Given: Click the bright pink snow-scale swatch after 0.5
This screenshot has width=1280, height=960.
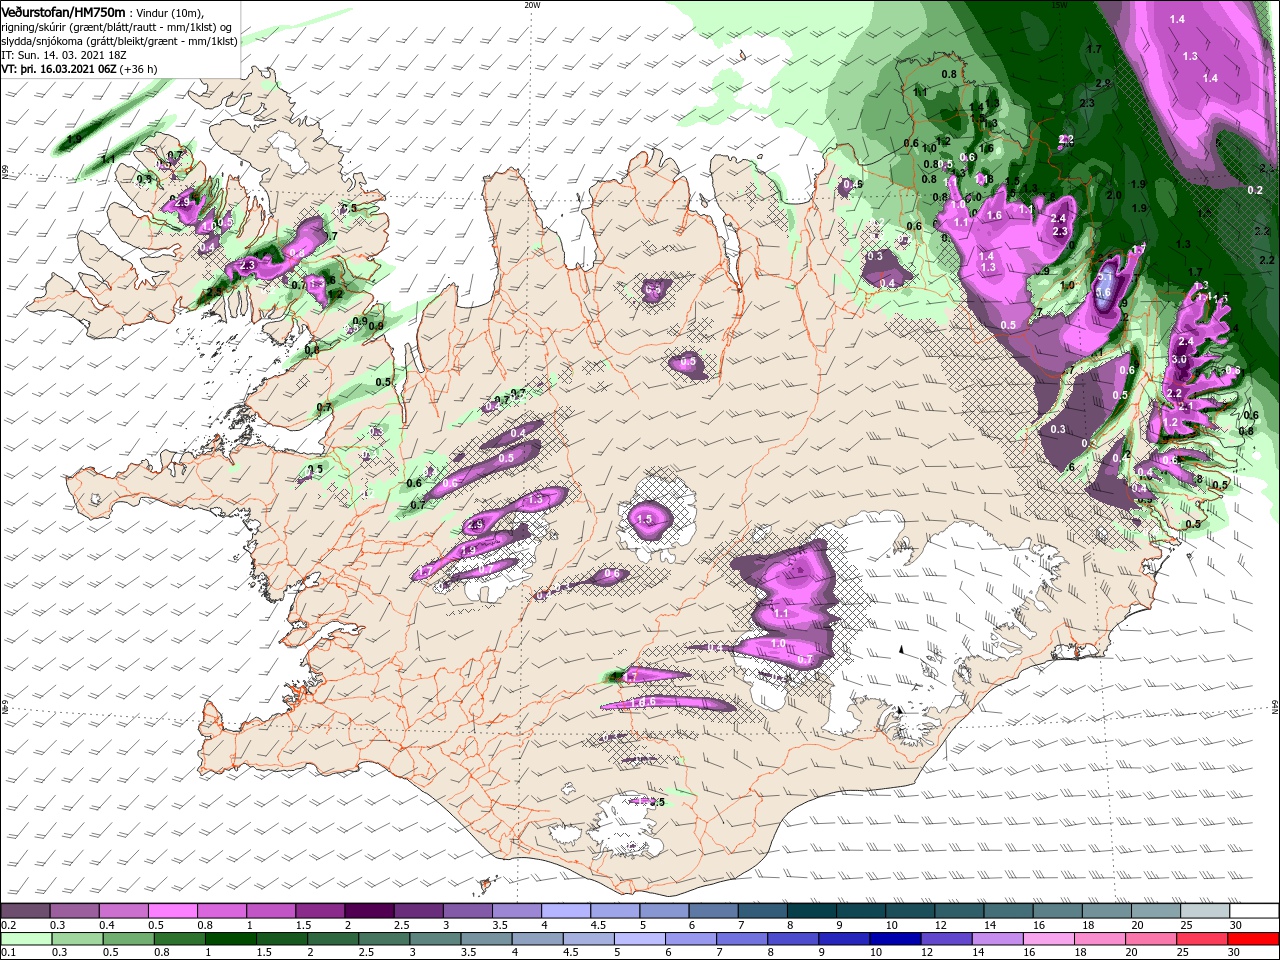Looking at the screenshot, I should click(172, 911).
